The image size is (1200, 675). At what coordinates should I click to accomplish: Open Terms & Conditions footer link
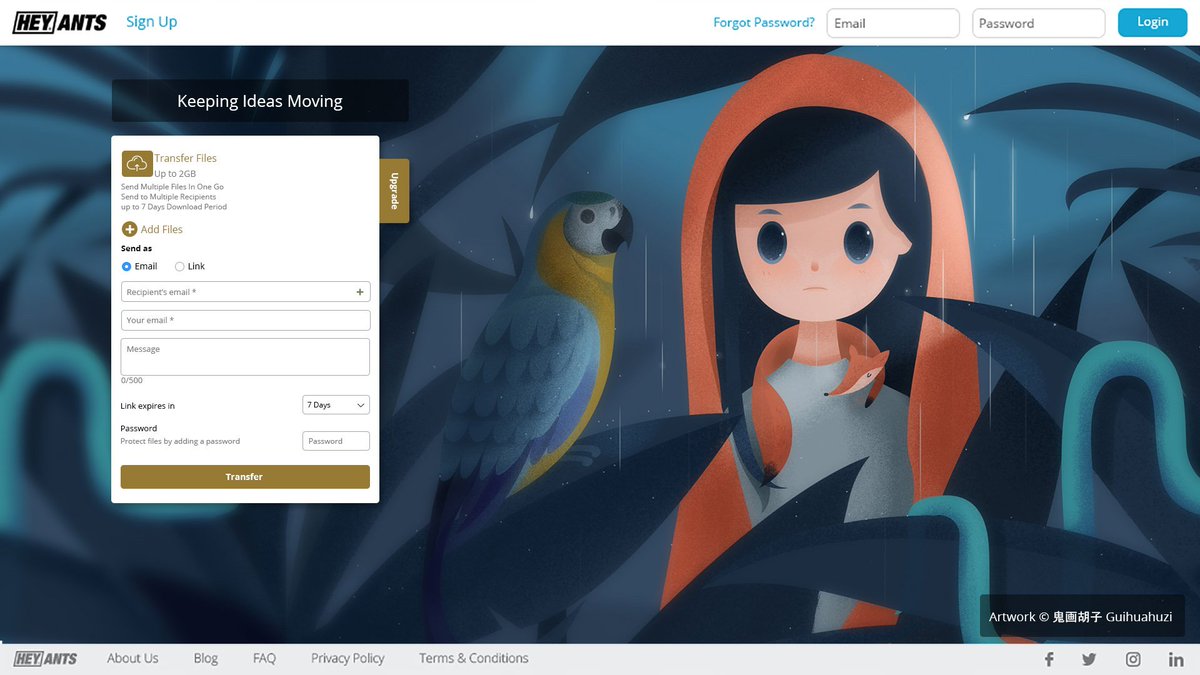click(x=474, y=658)
